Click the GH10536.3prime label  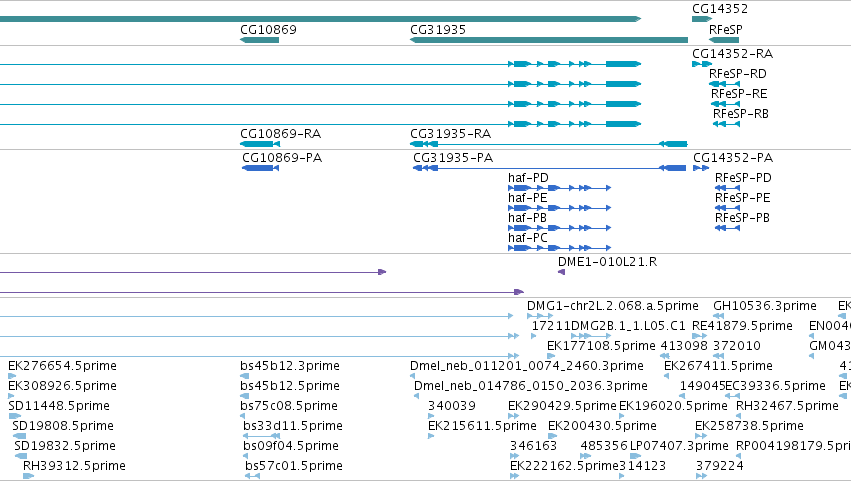[x=765, y=306]
